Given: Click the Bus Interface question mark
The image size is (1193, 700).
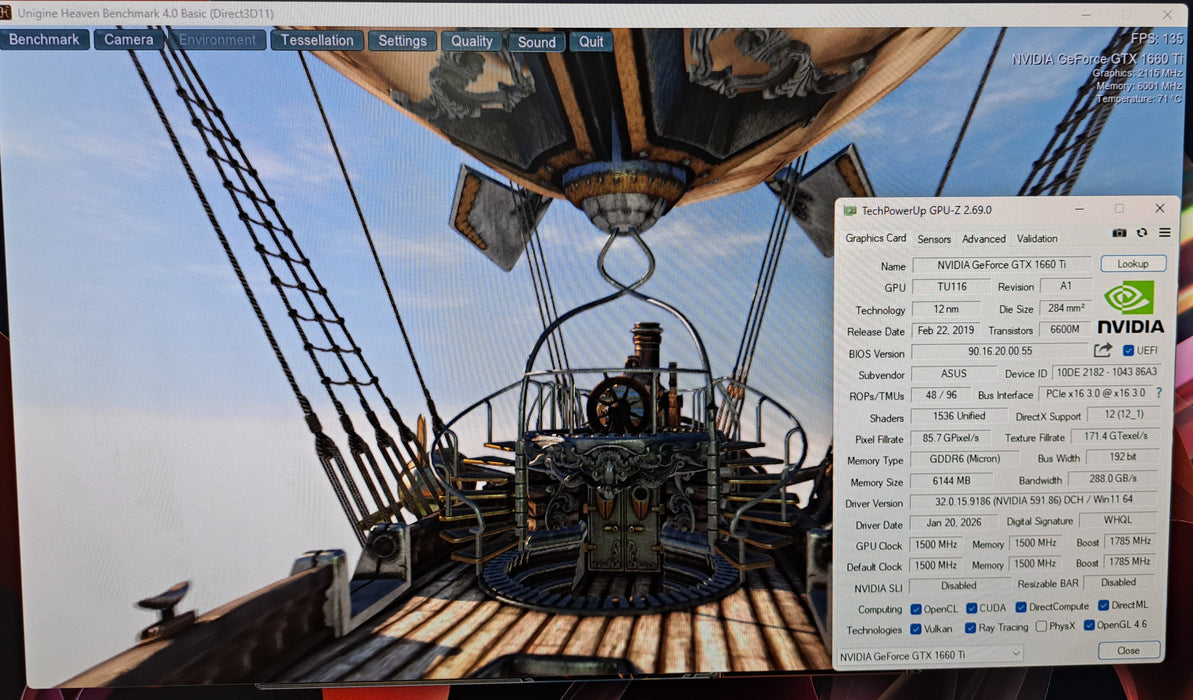Looking at the screenshot, I should pyautogui.click(x=1159, y=393).
